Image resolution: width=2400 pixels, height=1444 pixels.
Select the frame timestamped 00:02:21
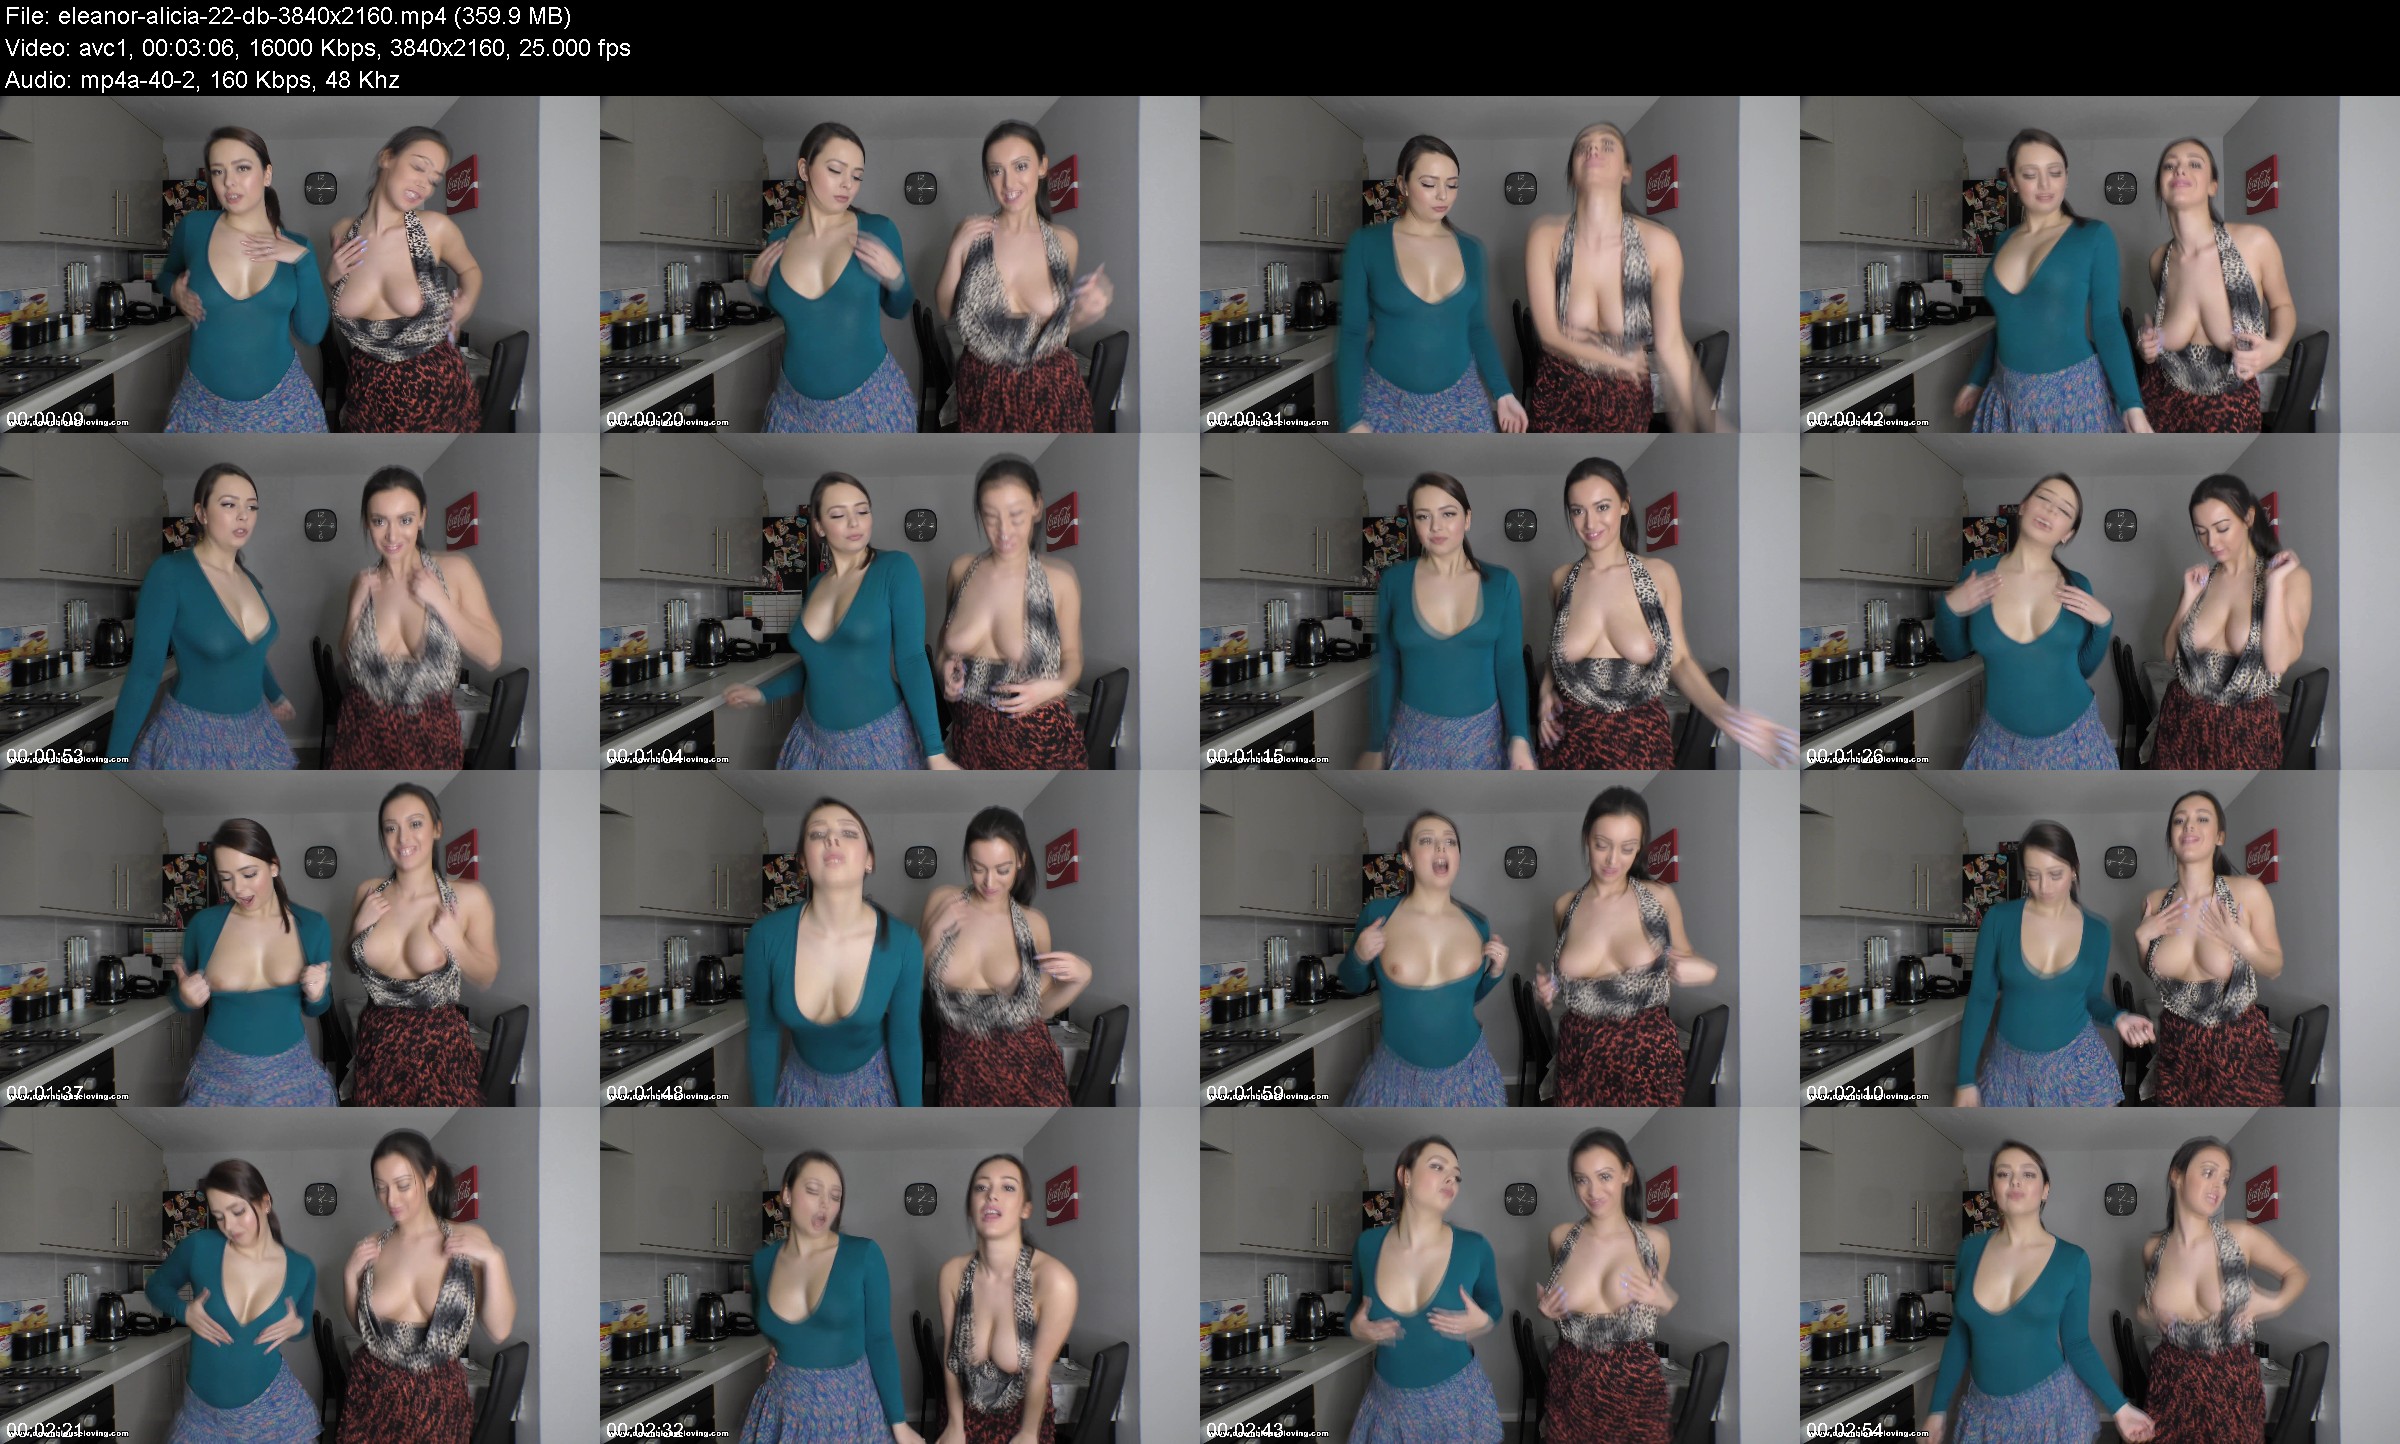click(300, 1275)
